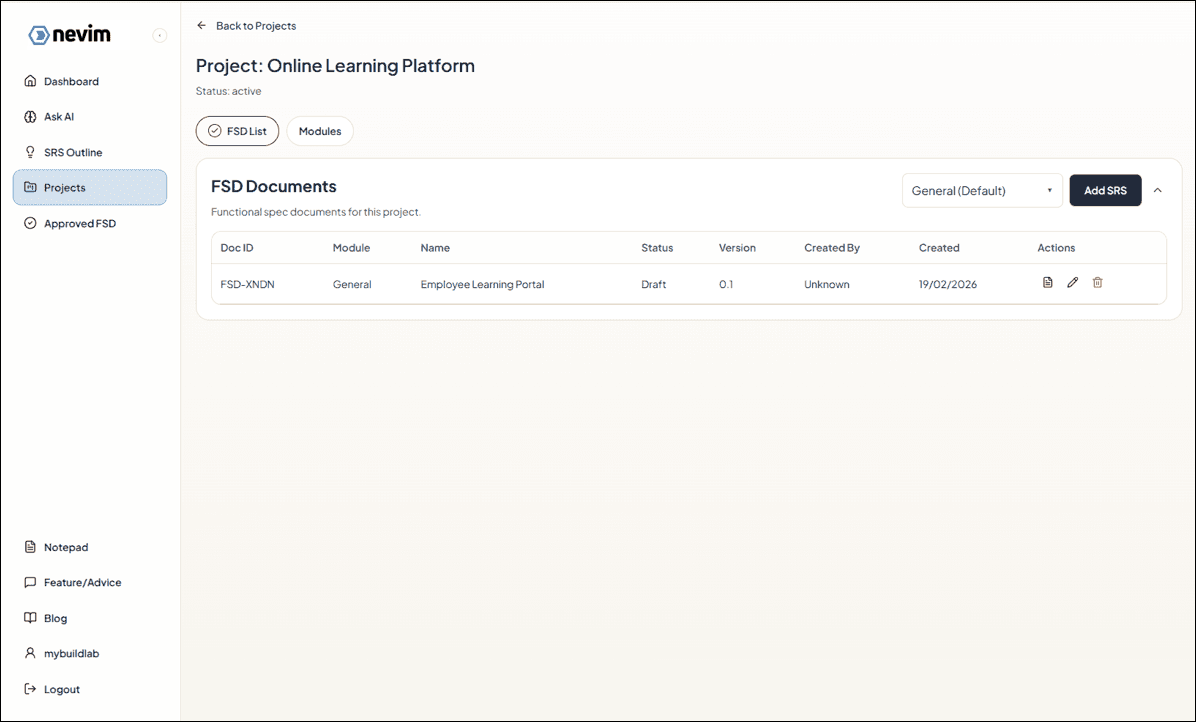Click the nevim logo in the sidebar

click(70, 35)
